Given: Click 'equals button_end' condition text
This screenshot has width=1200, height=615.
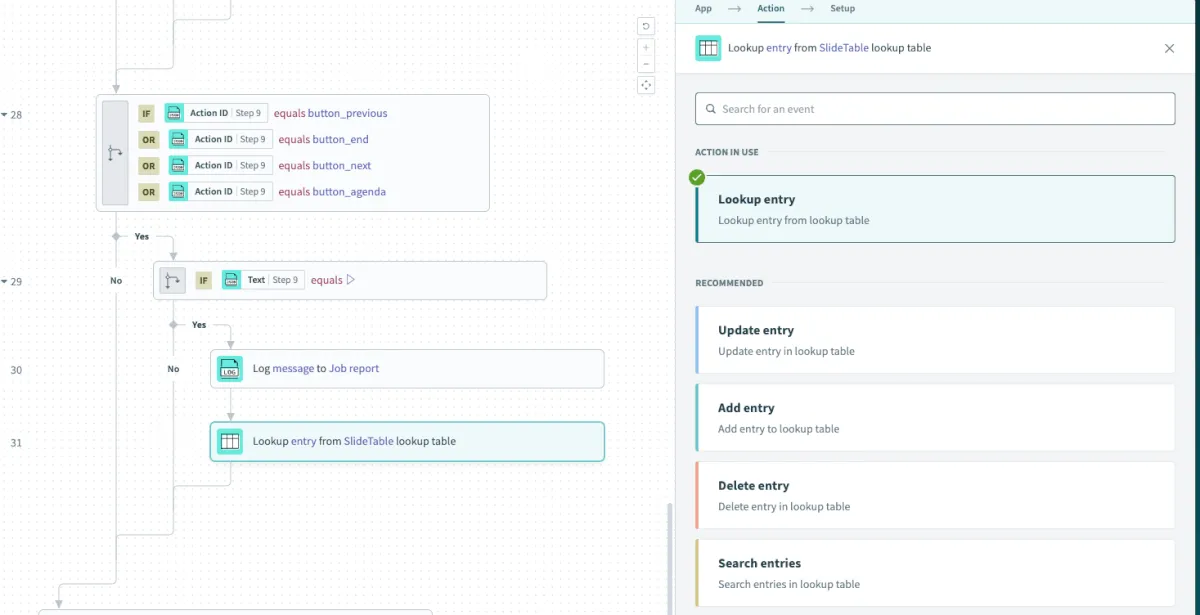Looking at the screenshot, I should (323, 139).
